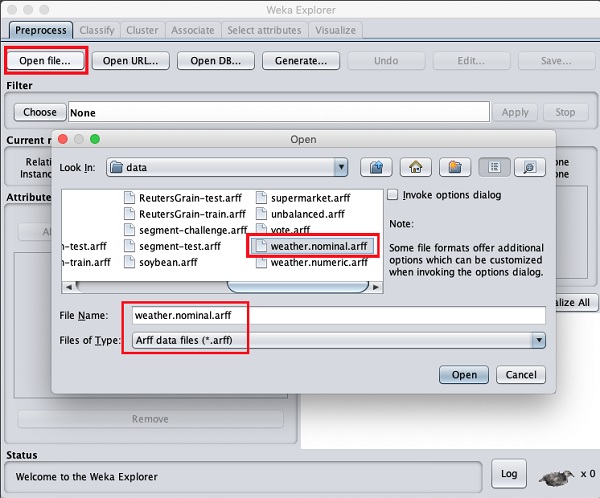Click the filter Choose button
This screenshot has width=600, height=498.
[40, 112]
